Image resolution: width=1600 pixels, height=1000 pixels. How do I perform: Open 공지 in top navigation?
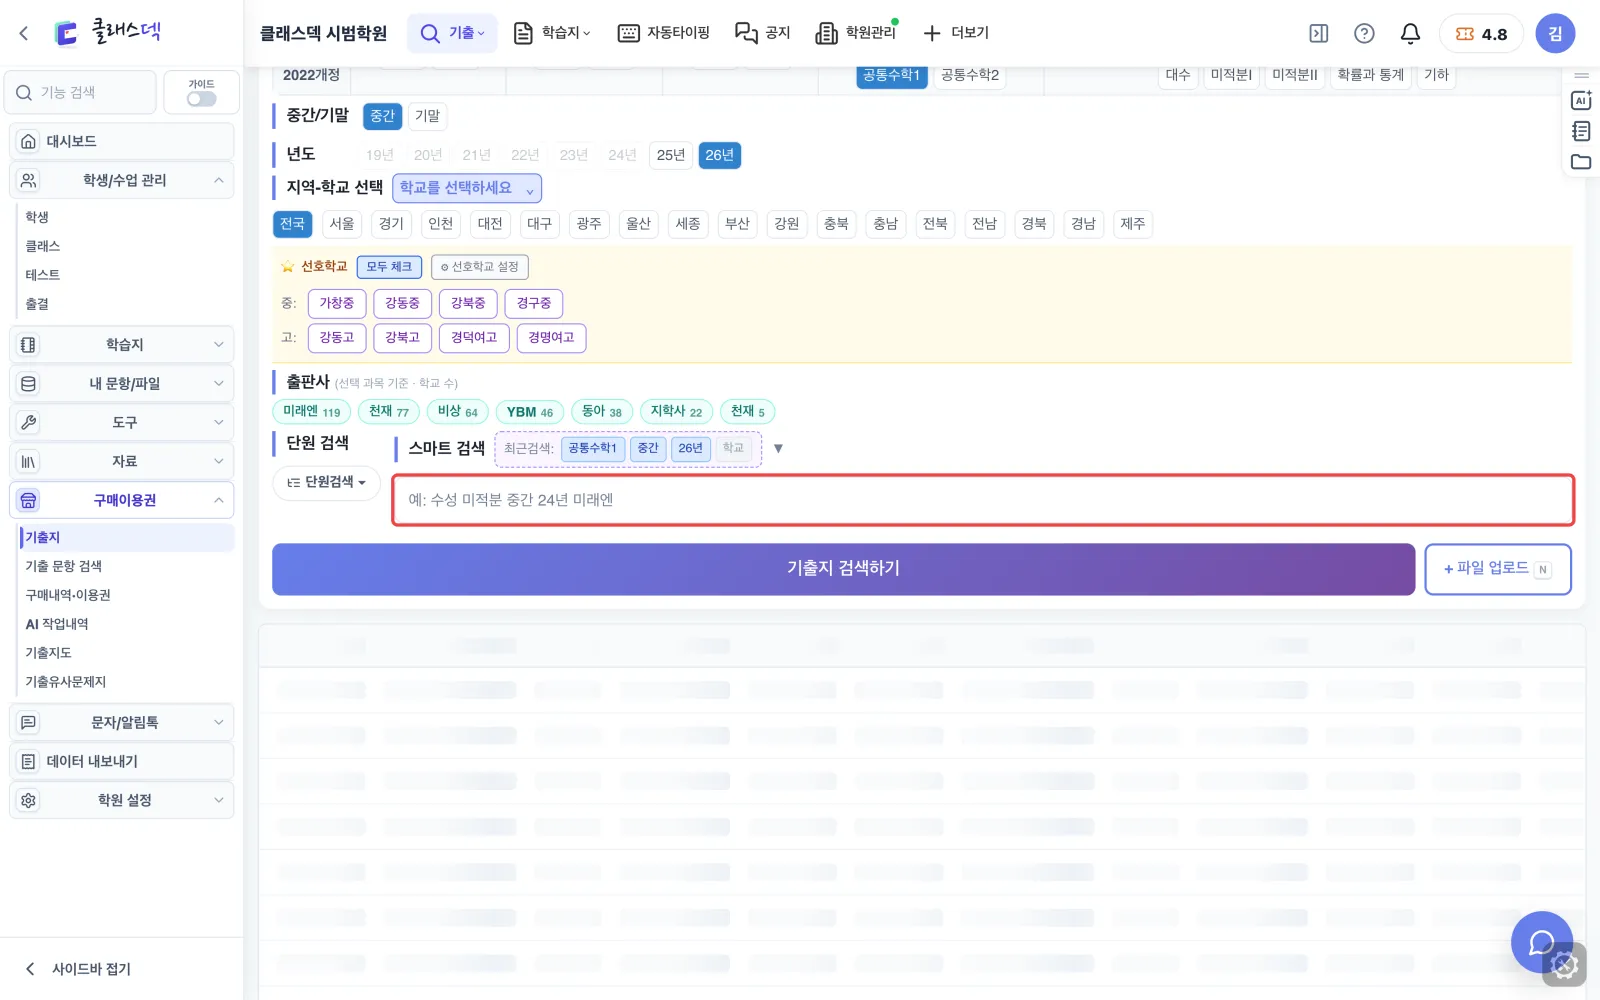763,33
